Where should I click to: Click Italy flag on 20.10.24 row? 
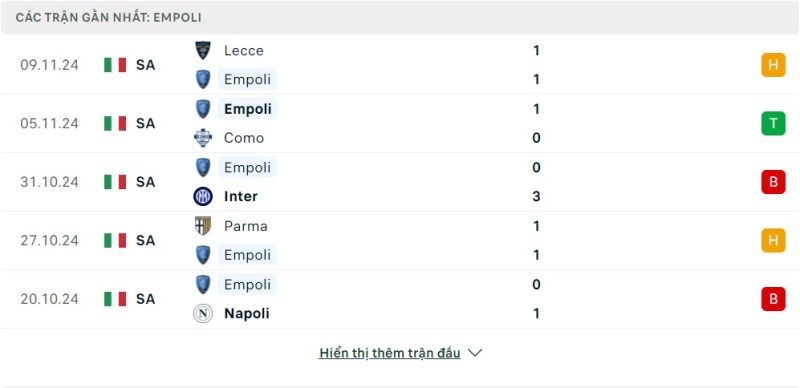[x=115, y=299]
